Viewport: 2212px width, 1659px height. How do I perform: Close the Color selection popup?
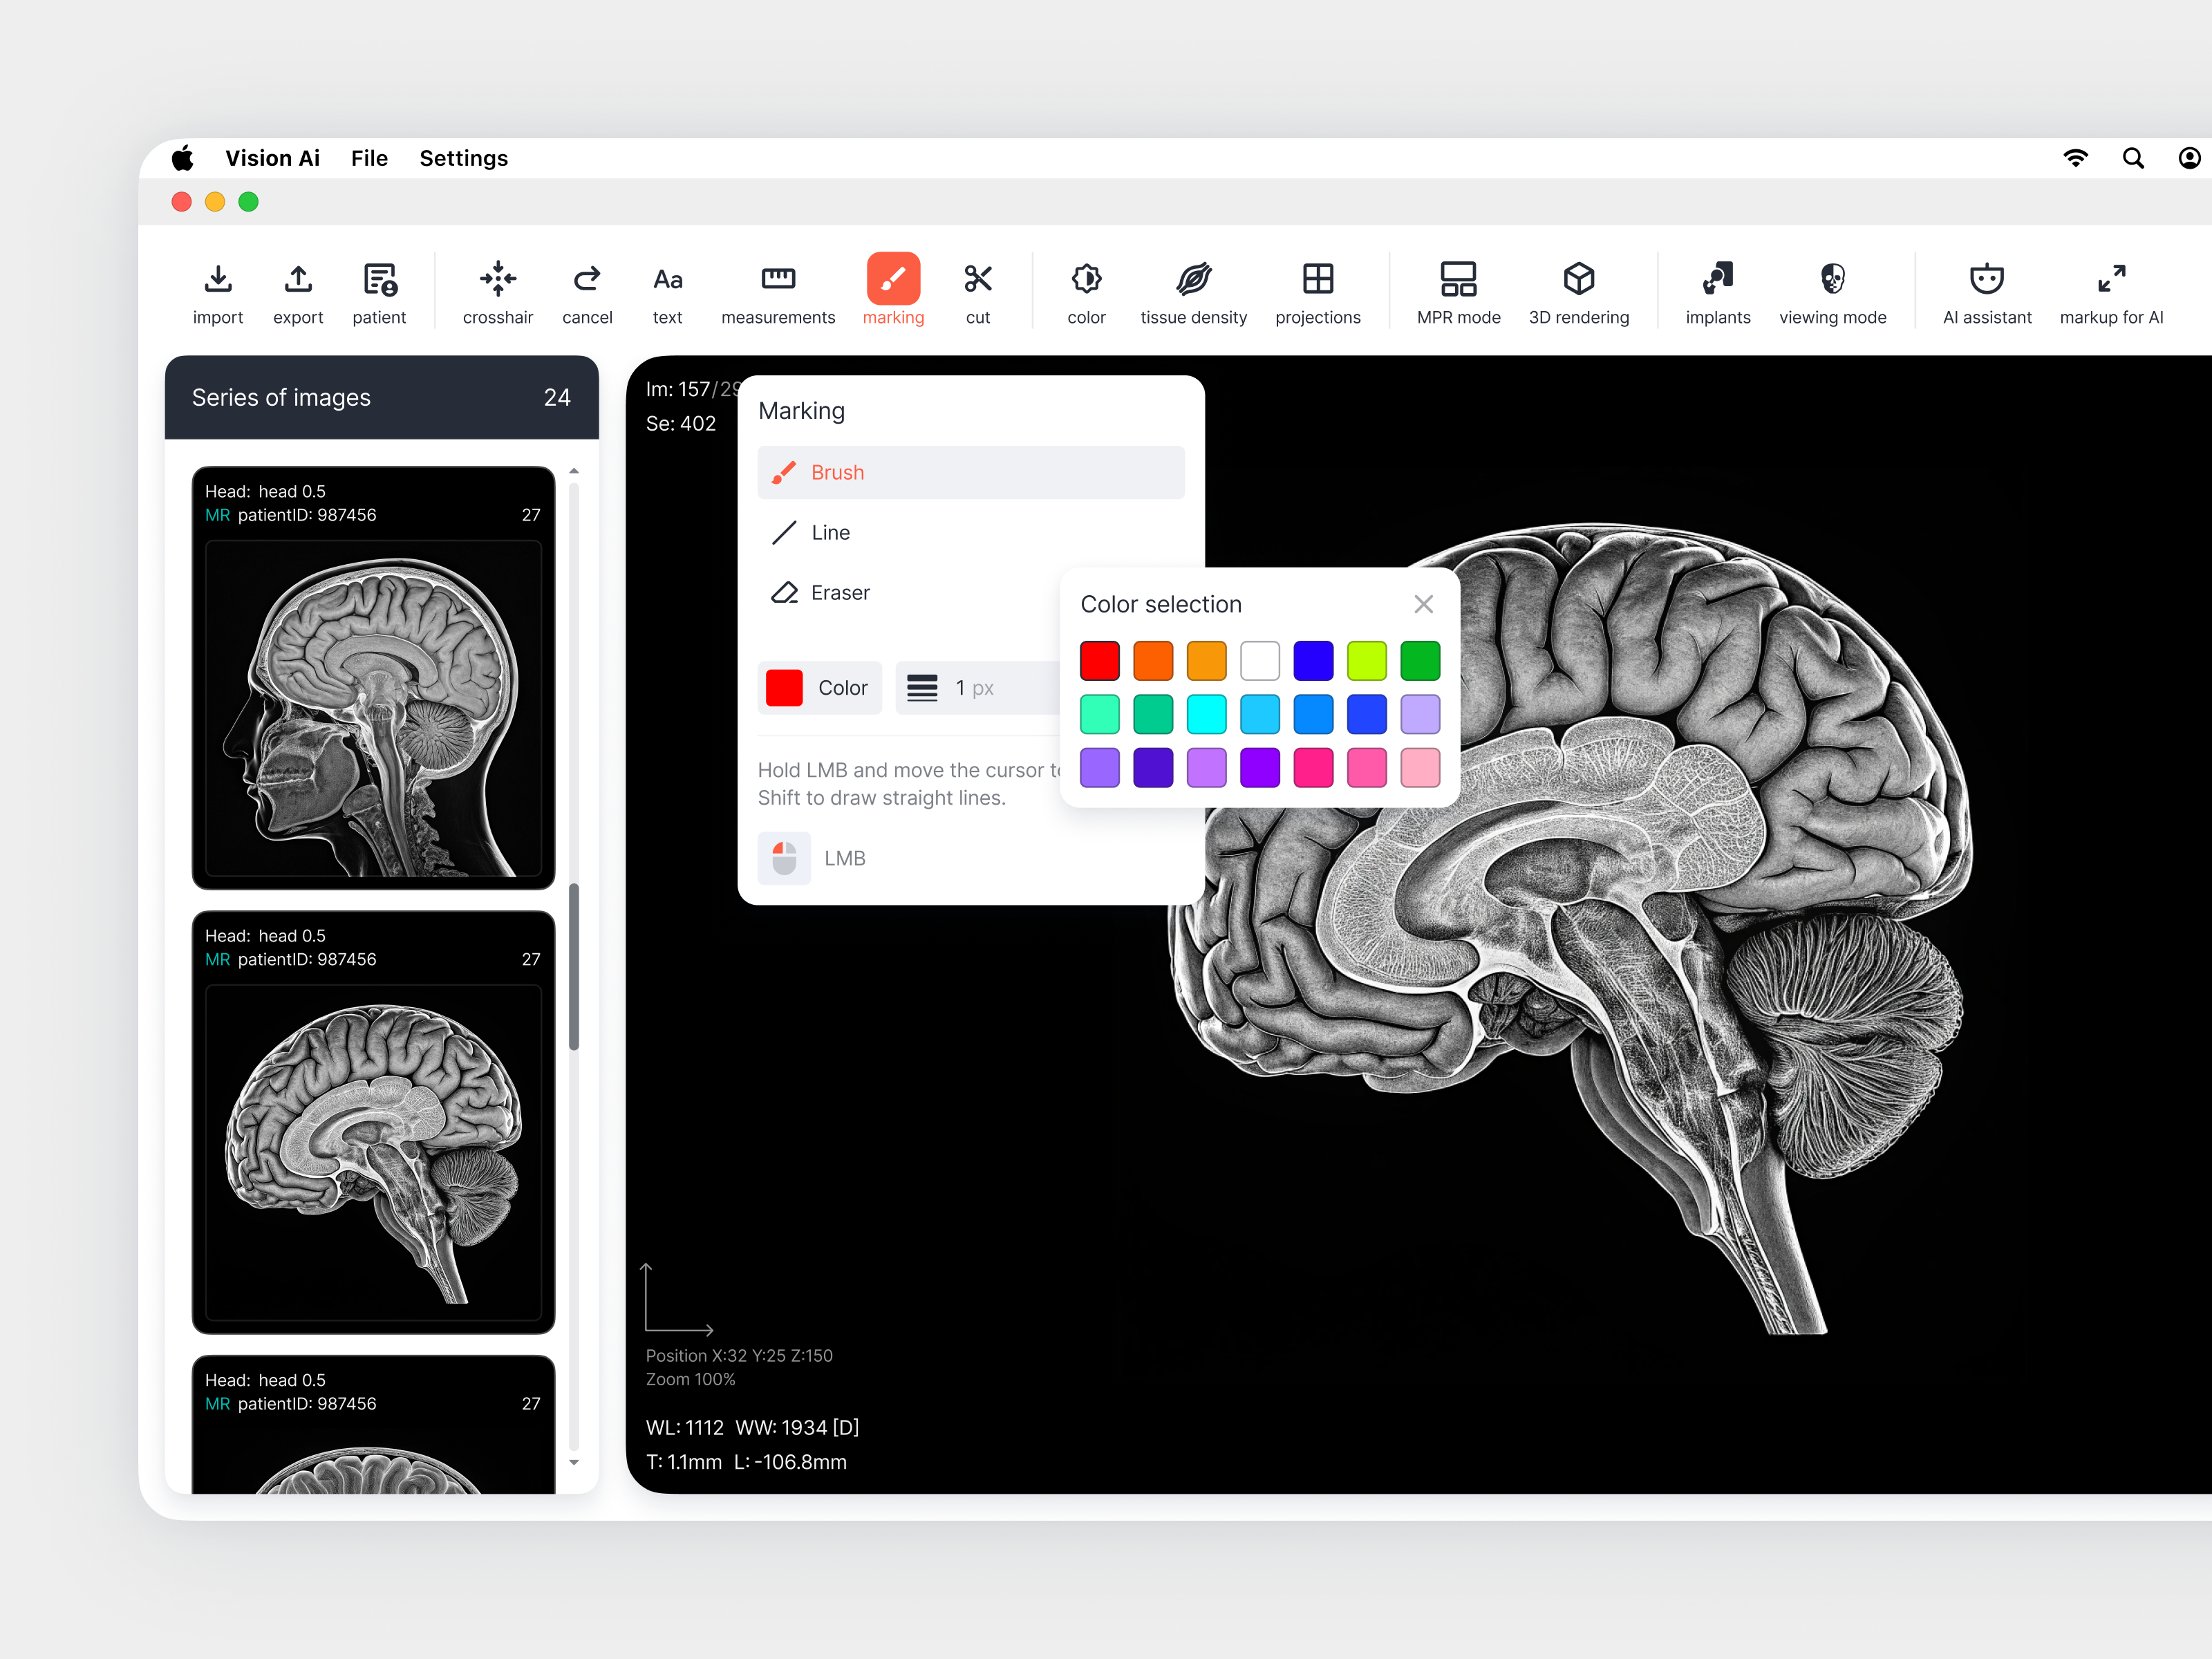pyautogui.click(x=1423, y=604)
